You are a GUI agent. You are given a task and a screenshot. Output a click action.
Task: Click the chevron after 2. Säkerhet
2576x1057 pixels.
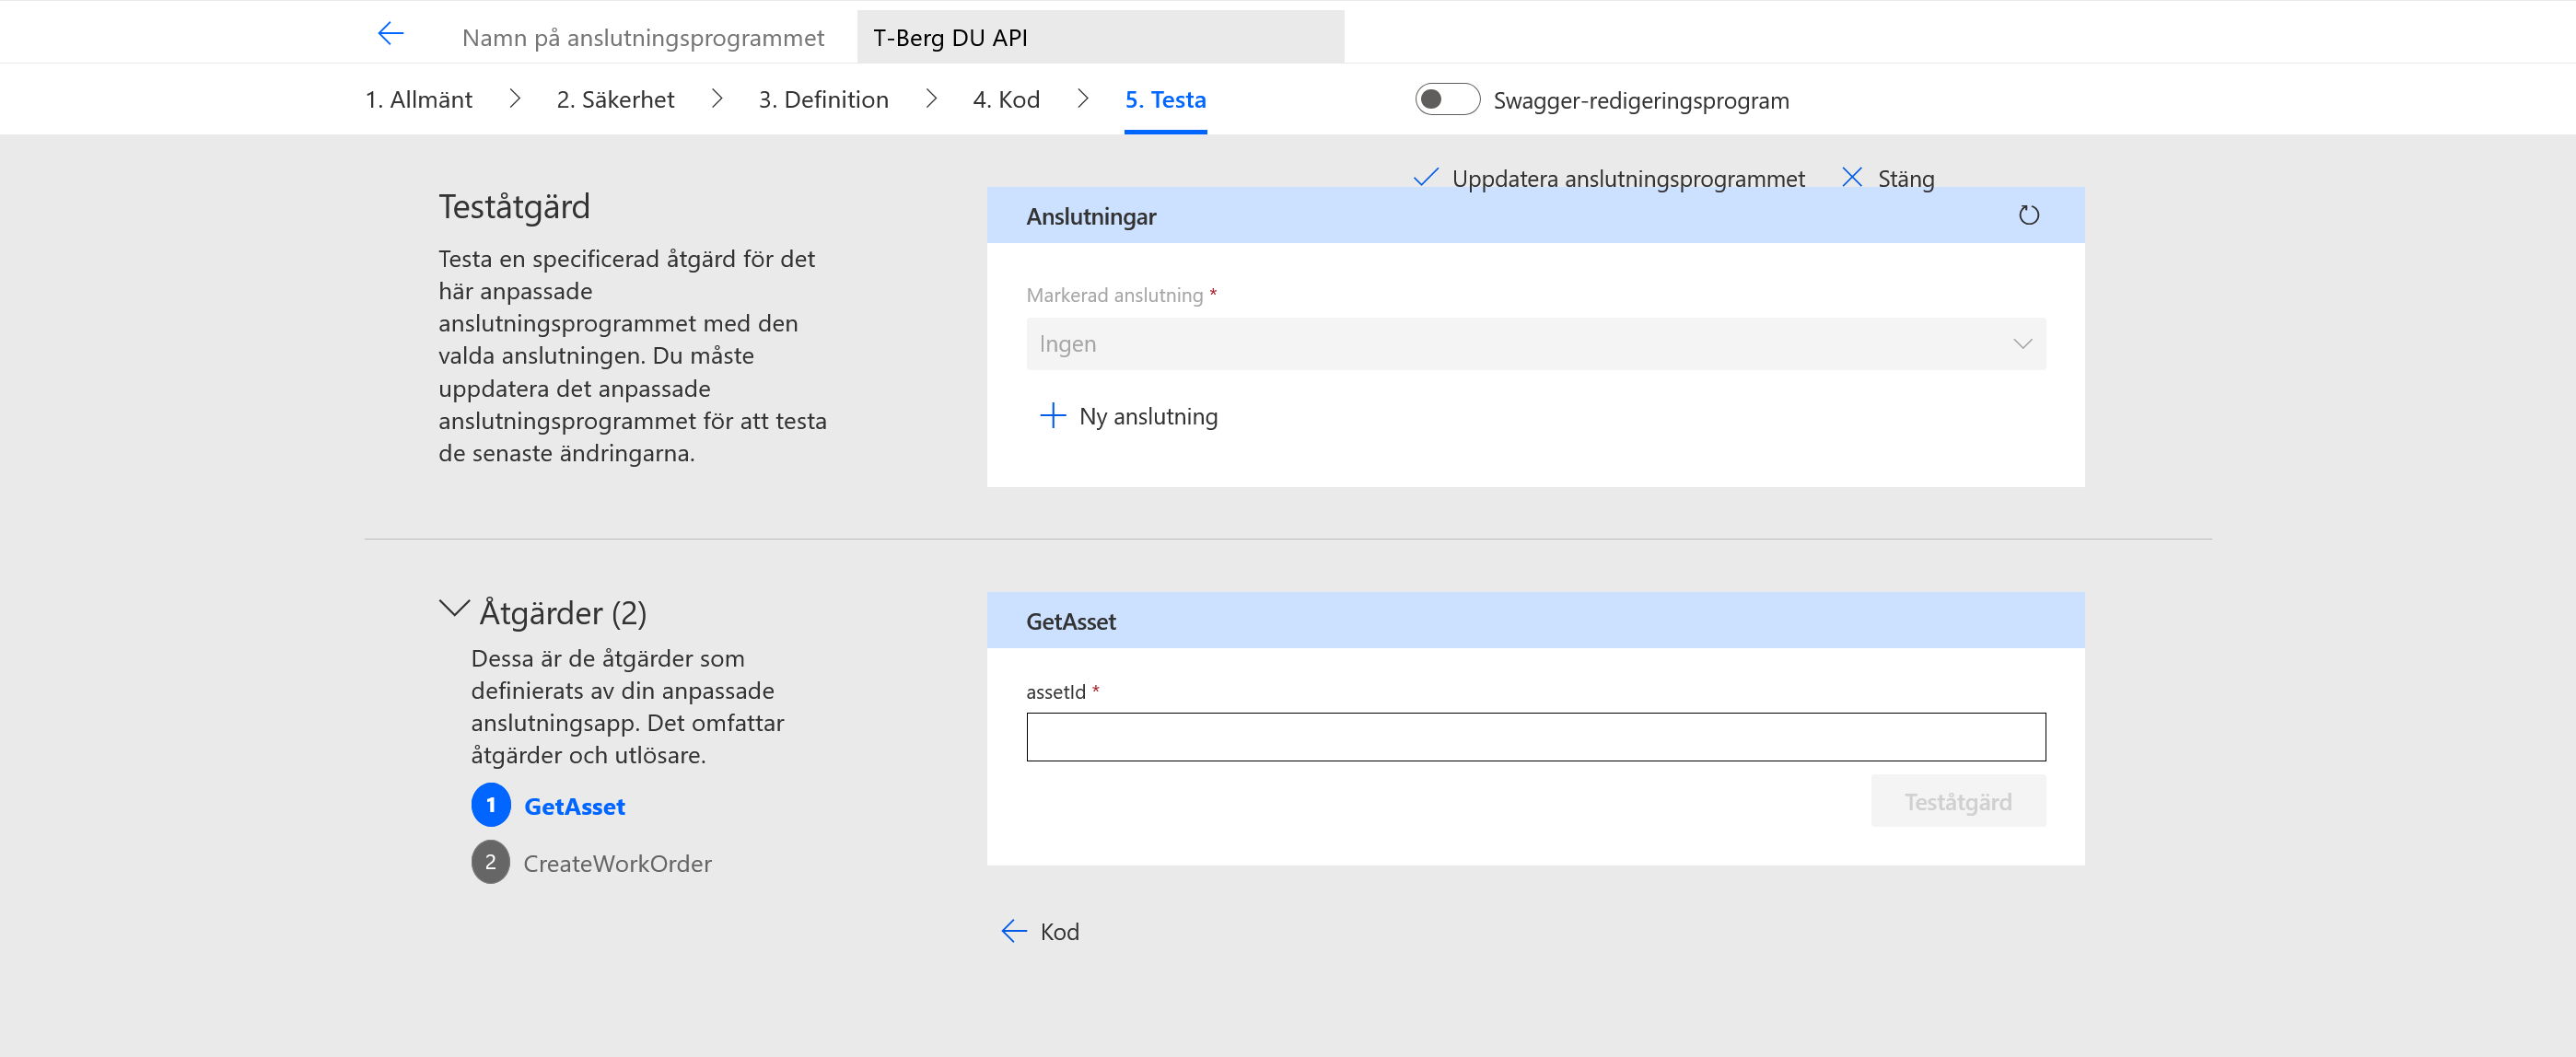[x=716, y=98]
